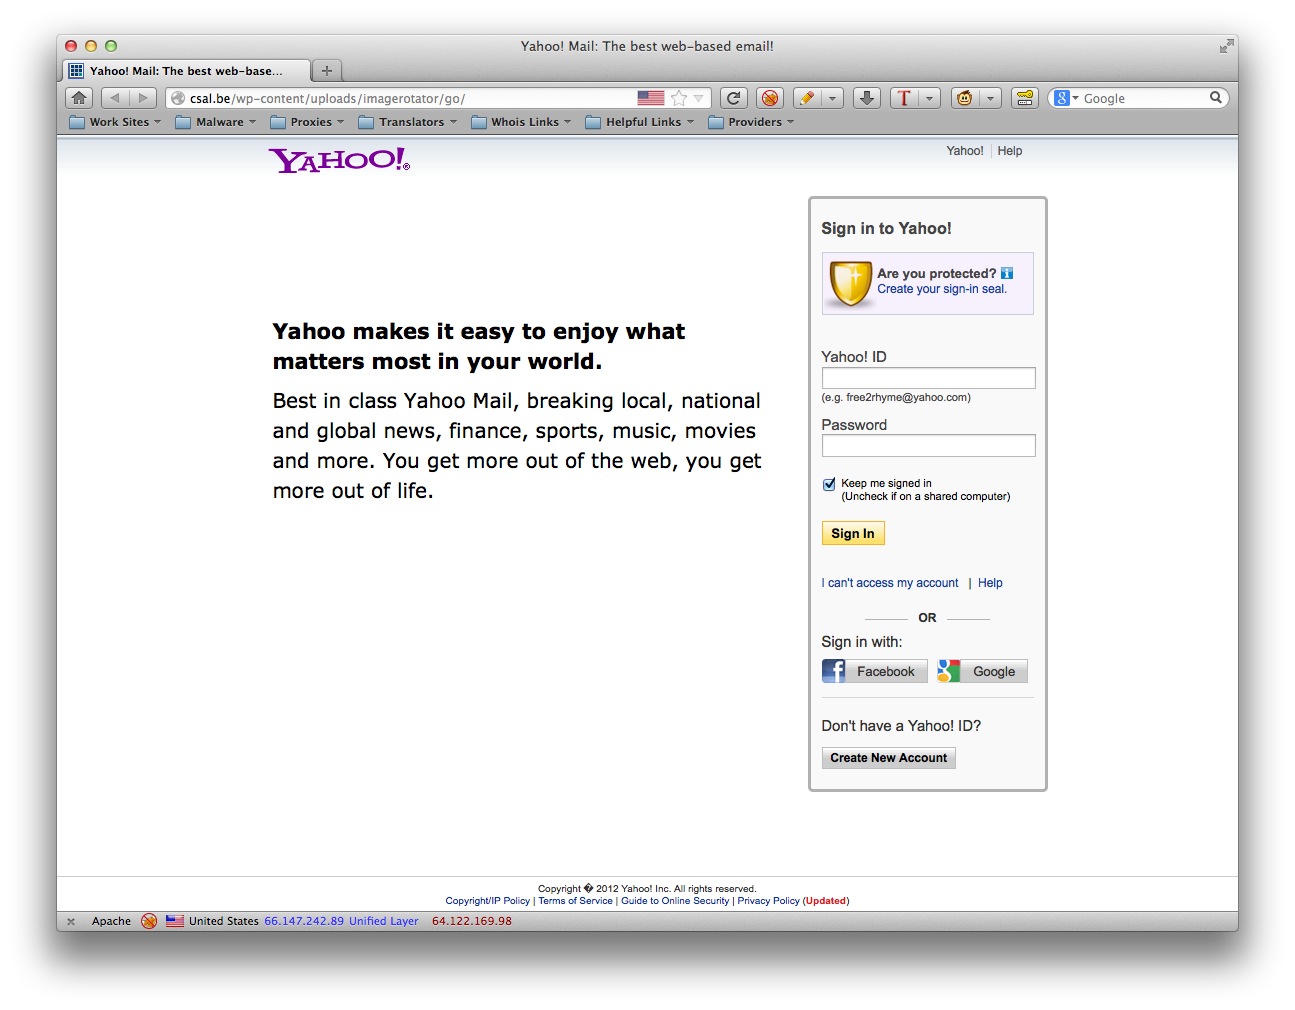Open I can't access my account link
The image size is (1295, 1010).
[x=890, y=583]
